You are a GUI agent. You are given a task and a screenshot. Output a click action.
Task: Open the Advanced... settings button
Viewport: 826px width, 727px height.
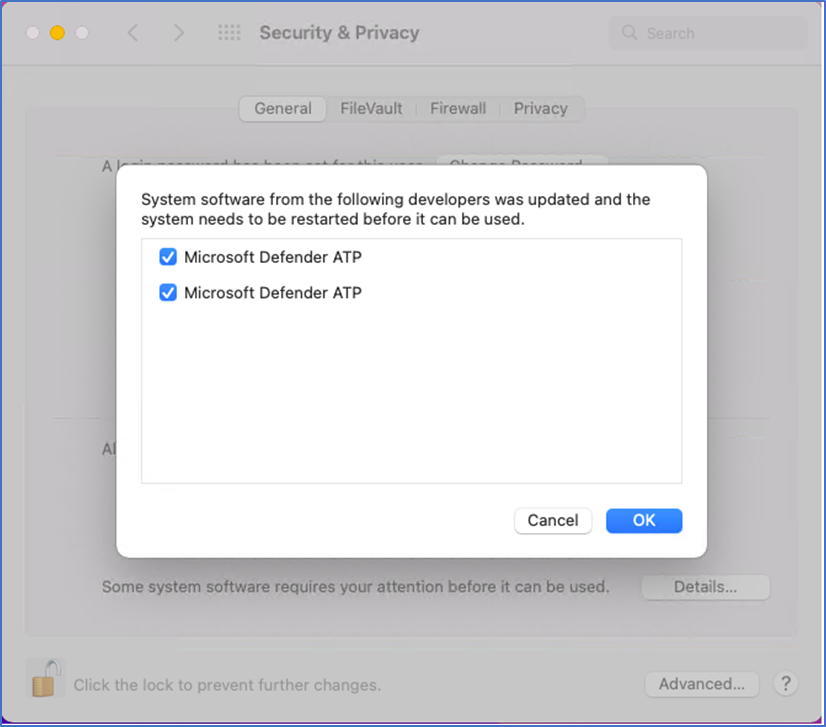click(702, 684)
